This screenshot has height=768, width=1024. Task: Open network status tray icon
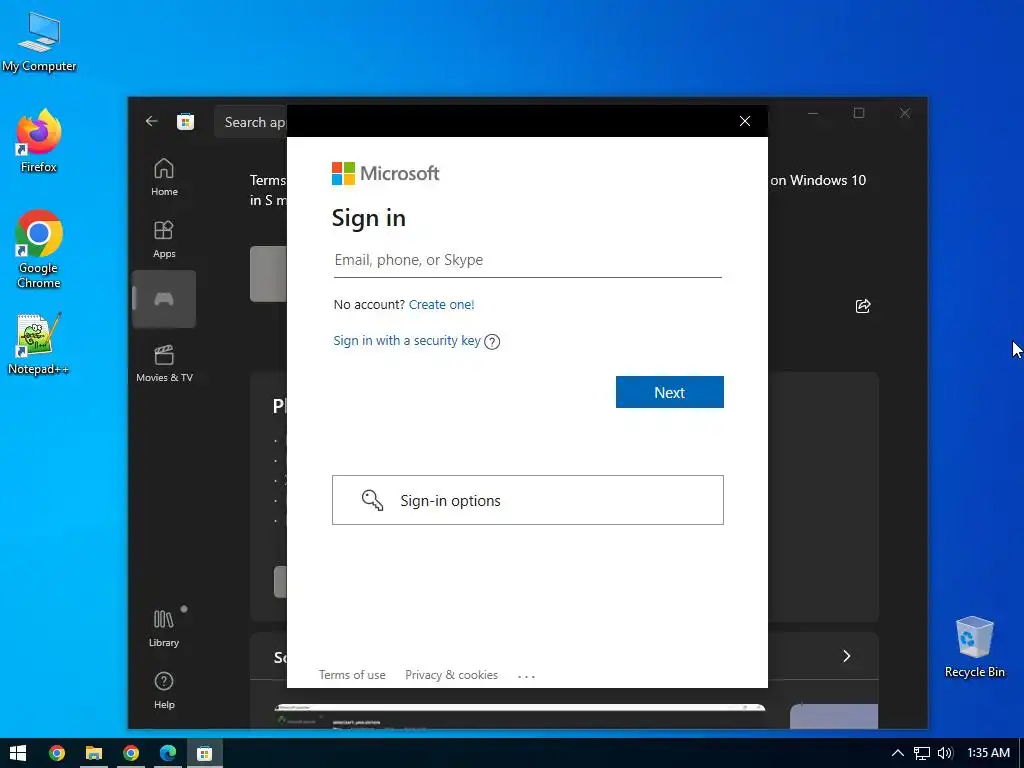[x=921, y=754]
